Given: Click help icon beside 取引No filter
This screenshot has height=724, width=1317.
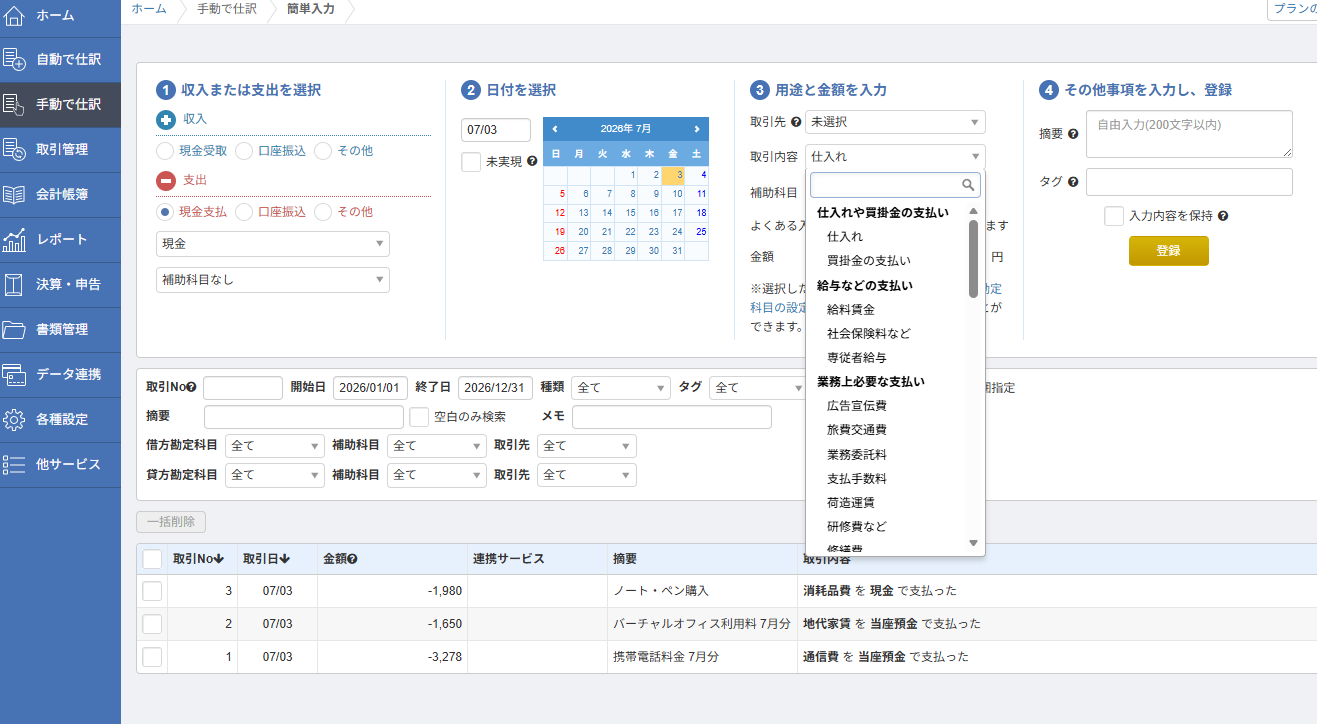Looking at the screenshot, I should tap(191, 388).
